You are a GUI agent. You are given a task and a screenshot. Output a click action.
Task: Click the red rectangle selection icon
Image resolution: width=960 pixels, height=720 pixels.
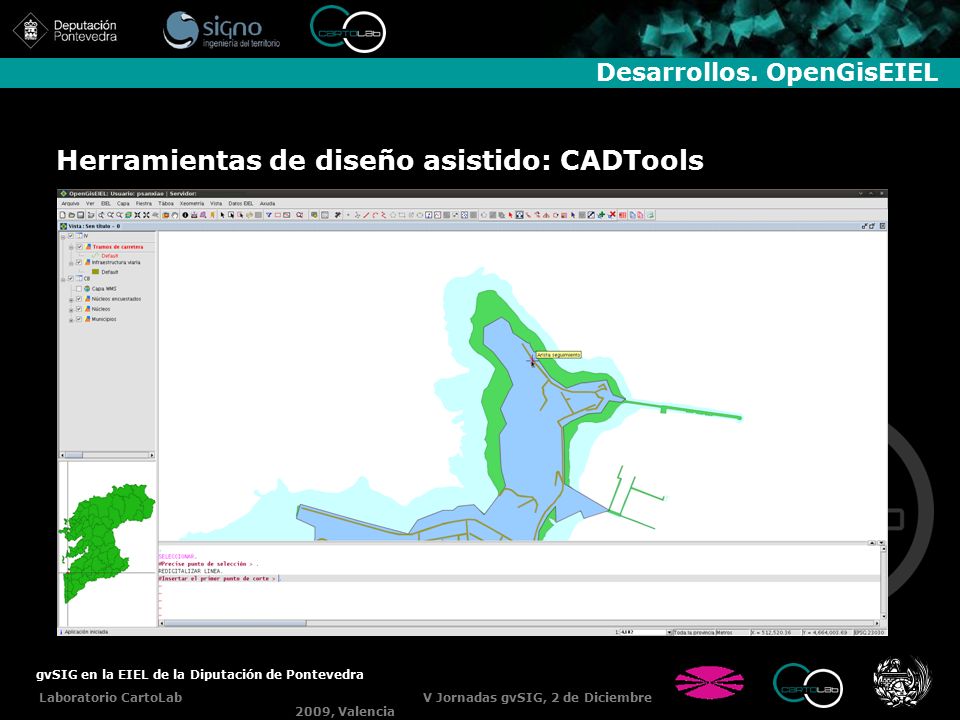coord(277,215)
